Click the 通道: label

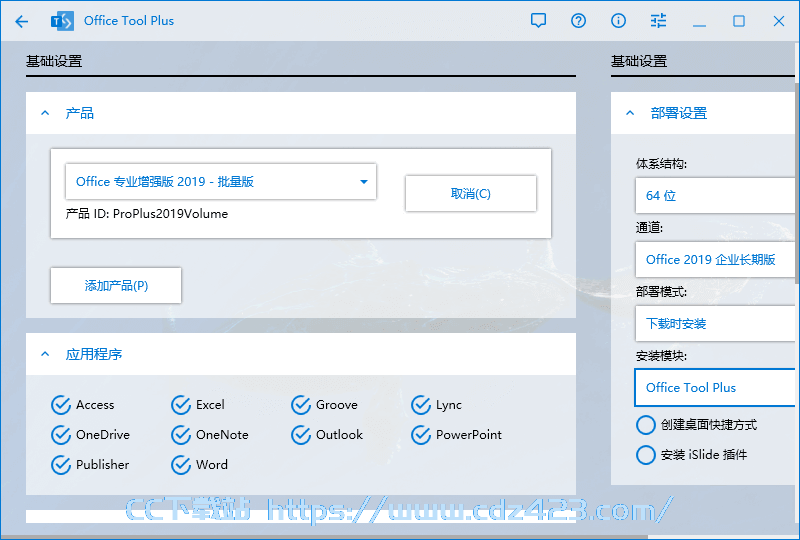649,228
